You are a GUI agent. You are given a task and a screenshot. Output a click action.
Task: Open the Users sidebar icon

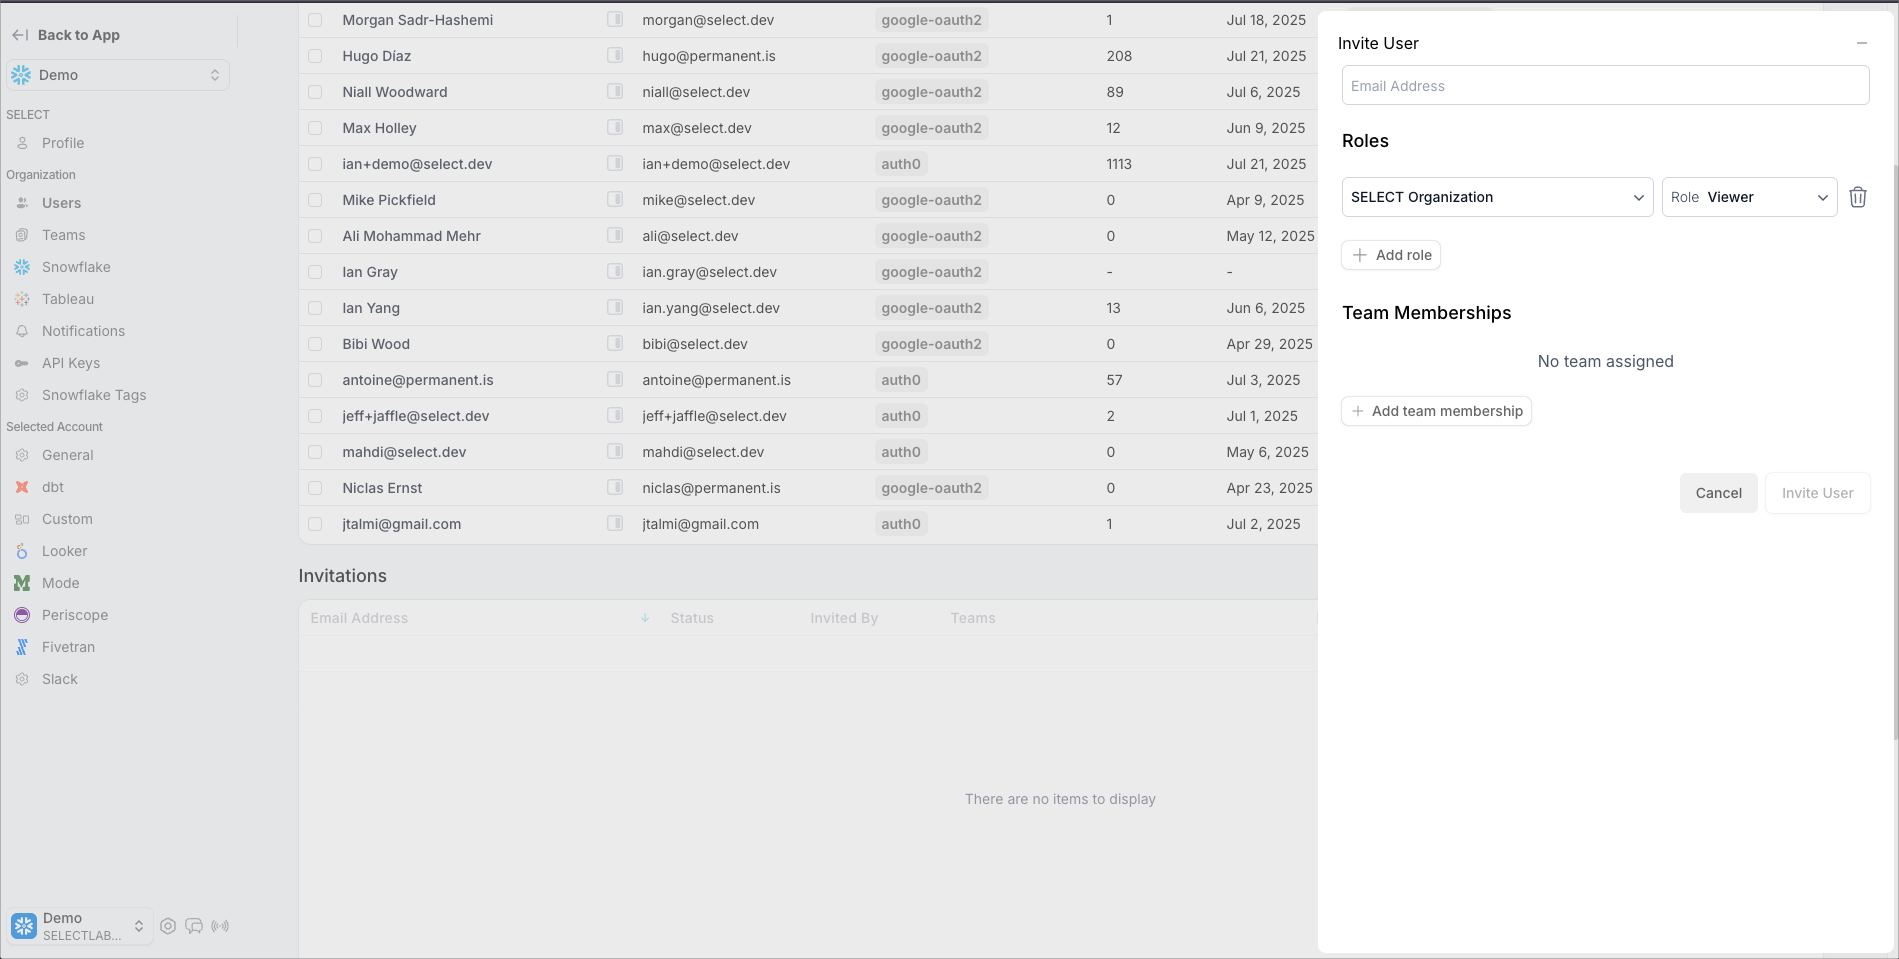pyautogui.click(x=22, y=203)
